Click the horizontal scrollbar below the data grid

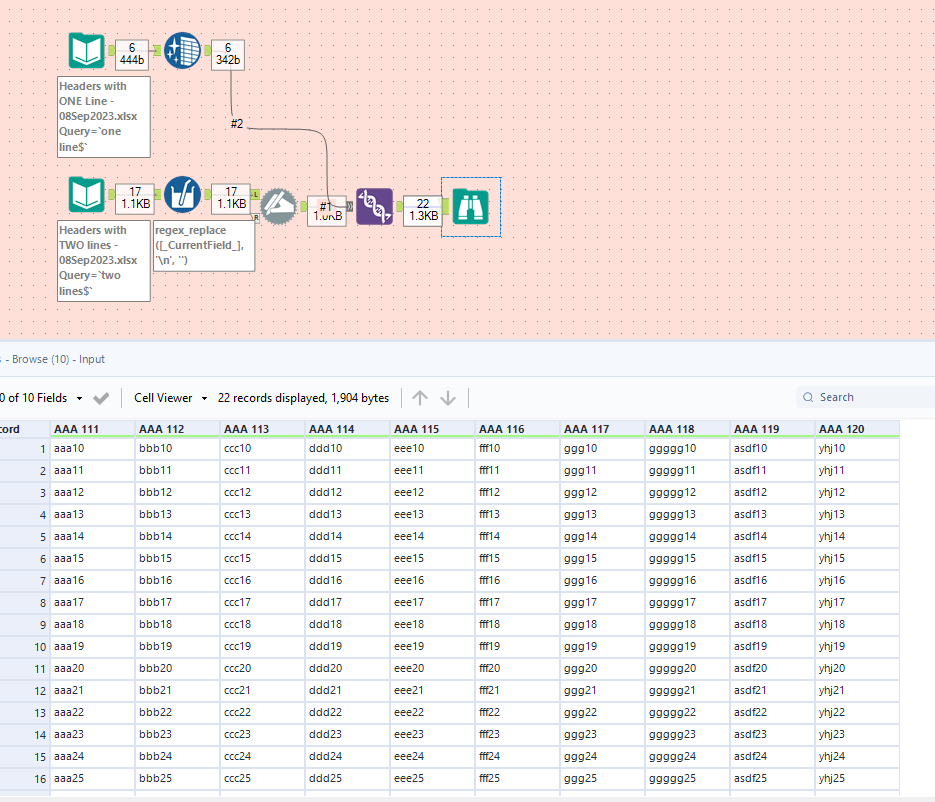point(400,797)
